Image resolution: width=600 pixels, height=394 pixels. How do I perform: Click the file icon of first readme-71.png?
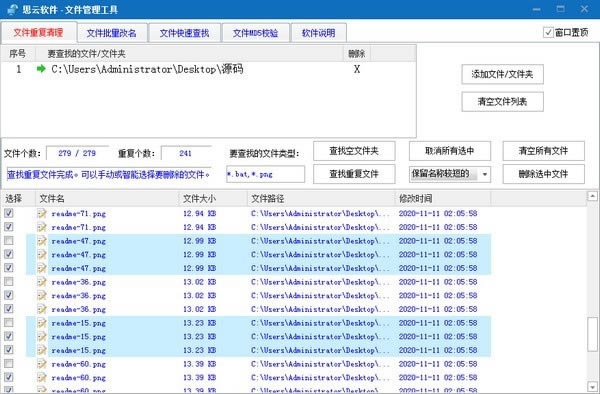click(x=42, y=213)
